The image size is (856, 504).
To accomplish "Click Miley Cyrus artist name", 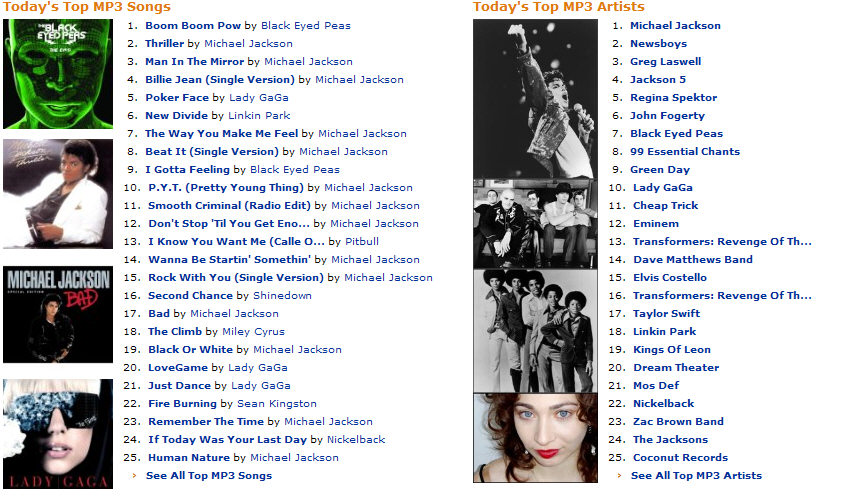I will [x=253, y=332].
